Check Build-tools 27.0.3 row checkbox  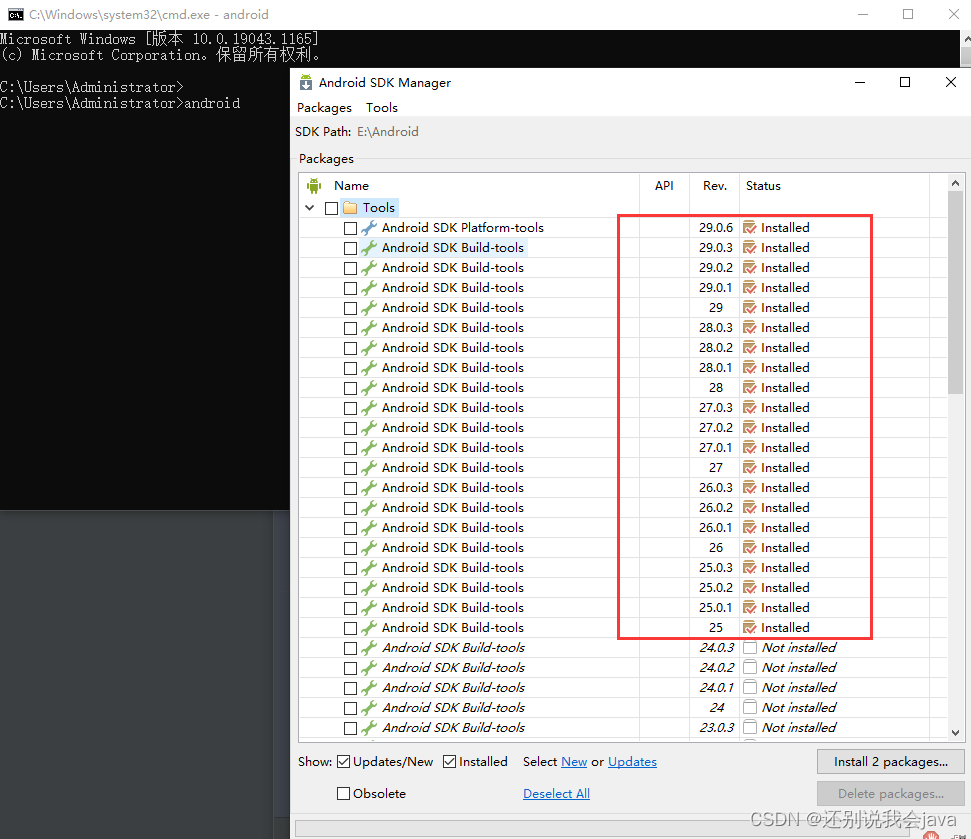point(351,409)
